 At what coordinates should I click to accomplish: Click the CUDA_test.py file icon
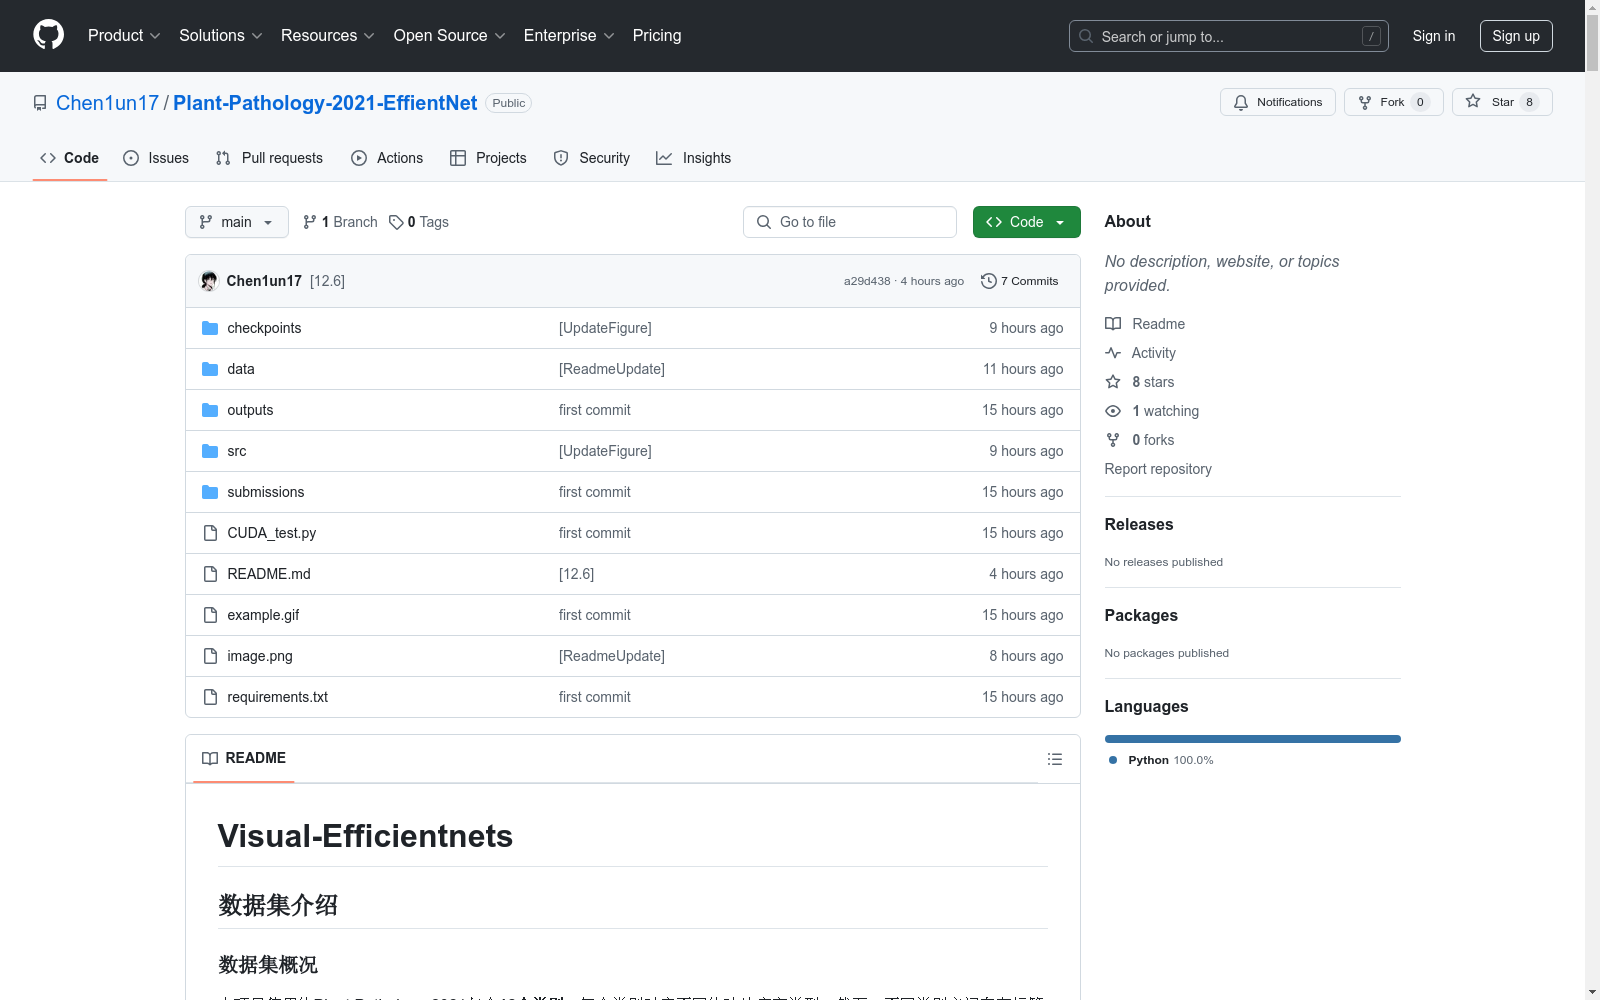click(210, 533)
